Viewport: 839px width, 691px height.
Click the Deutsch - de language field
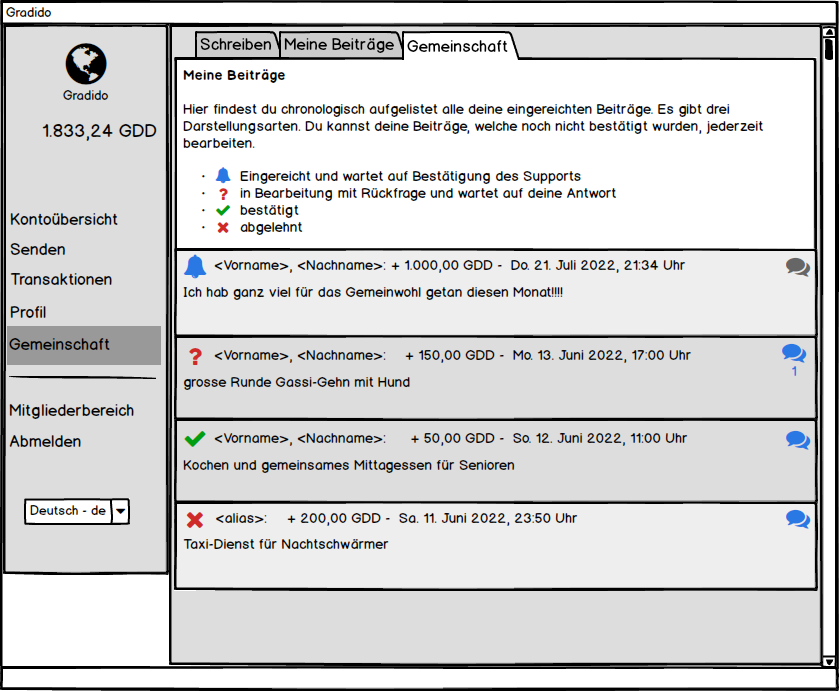coord(68,511)
